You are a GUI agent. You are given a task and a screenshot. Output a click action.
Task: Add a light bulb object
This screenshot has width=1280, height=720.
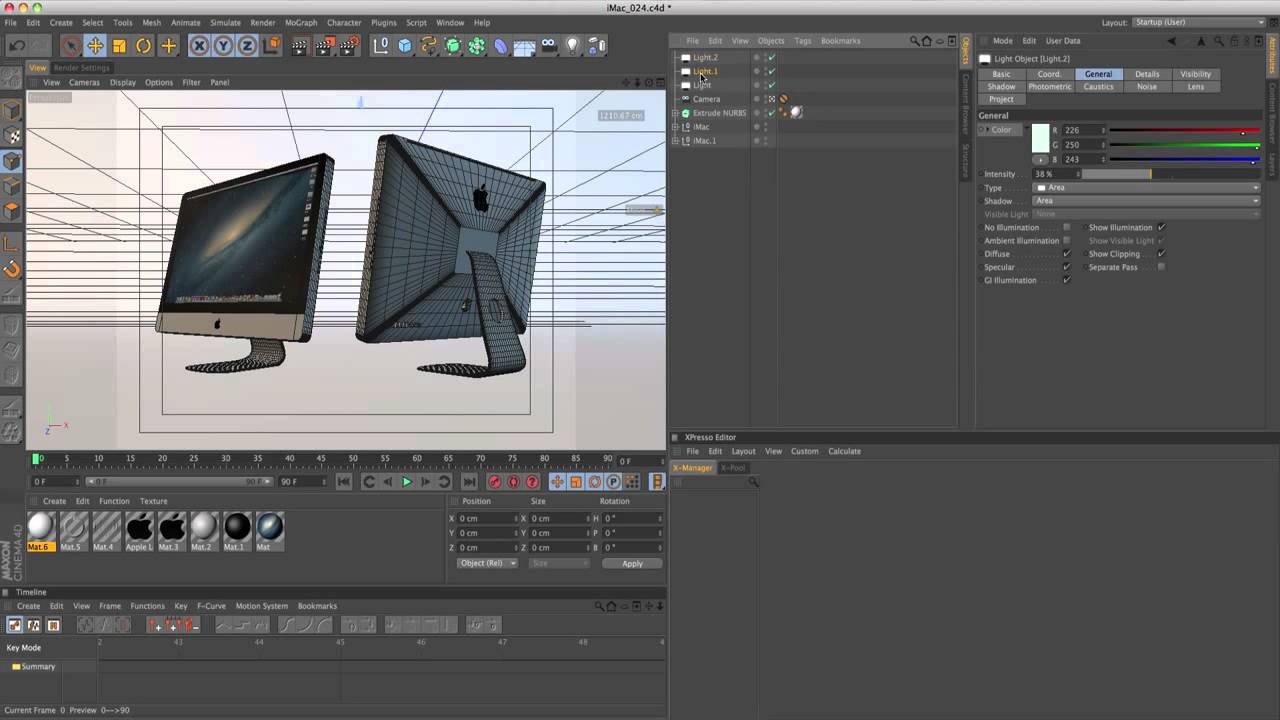click(573, 45)
